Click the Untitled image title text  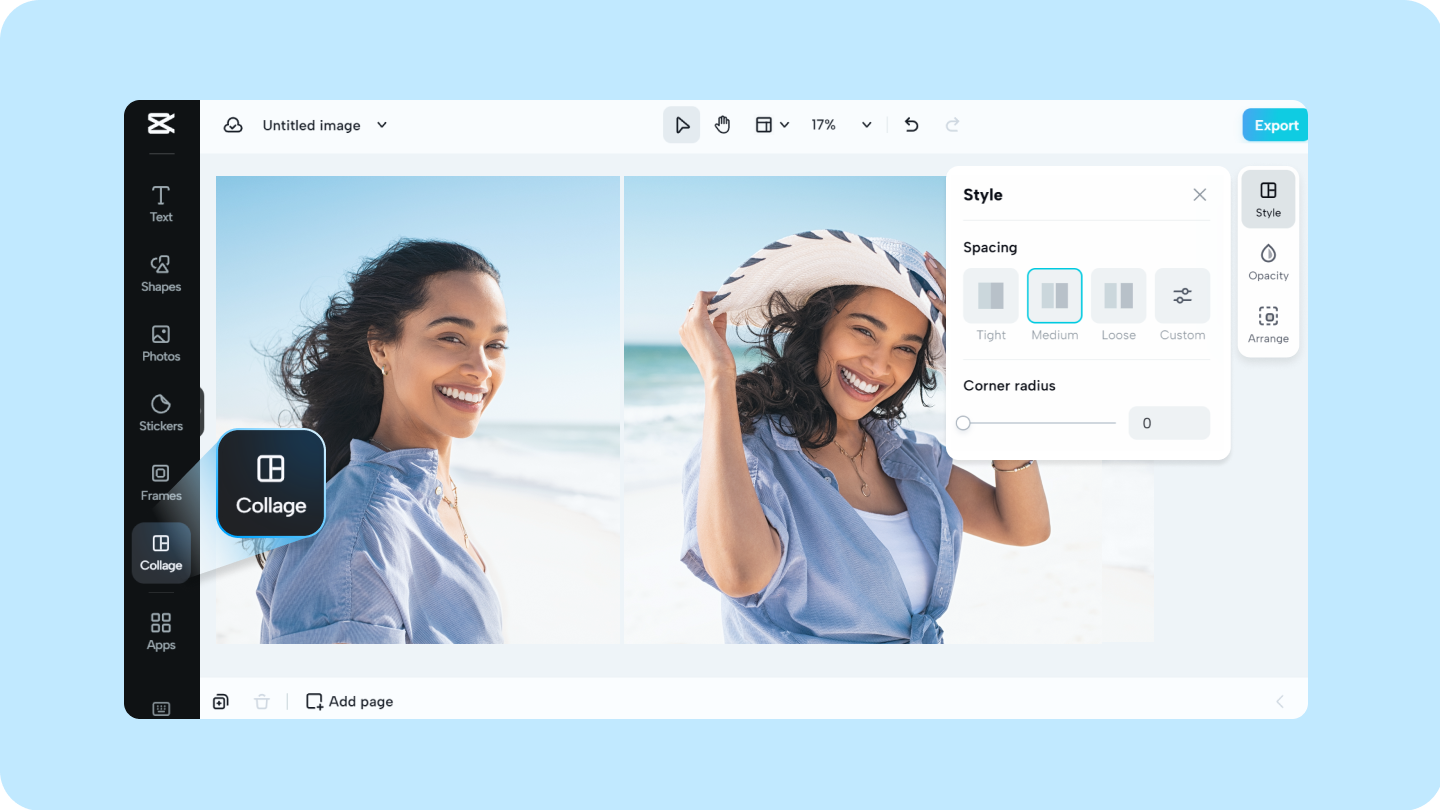coord(311,125)
